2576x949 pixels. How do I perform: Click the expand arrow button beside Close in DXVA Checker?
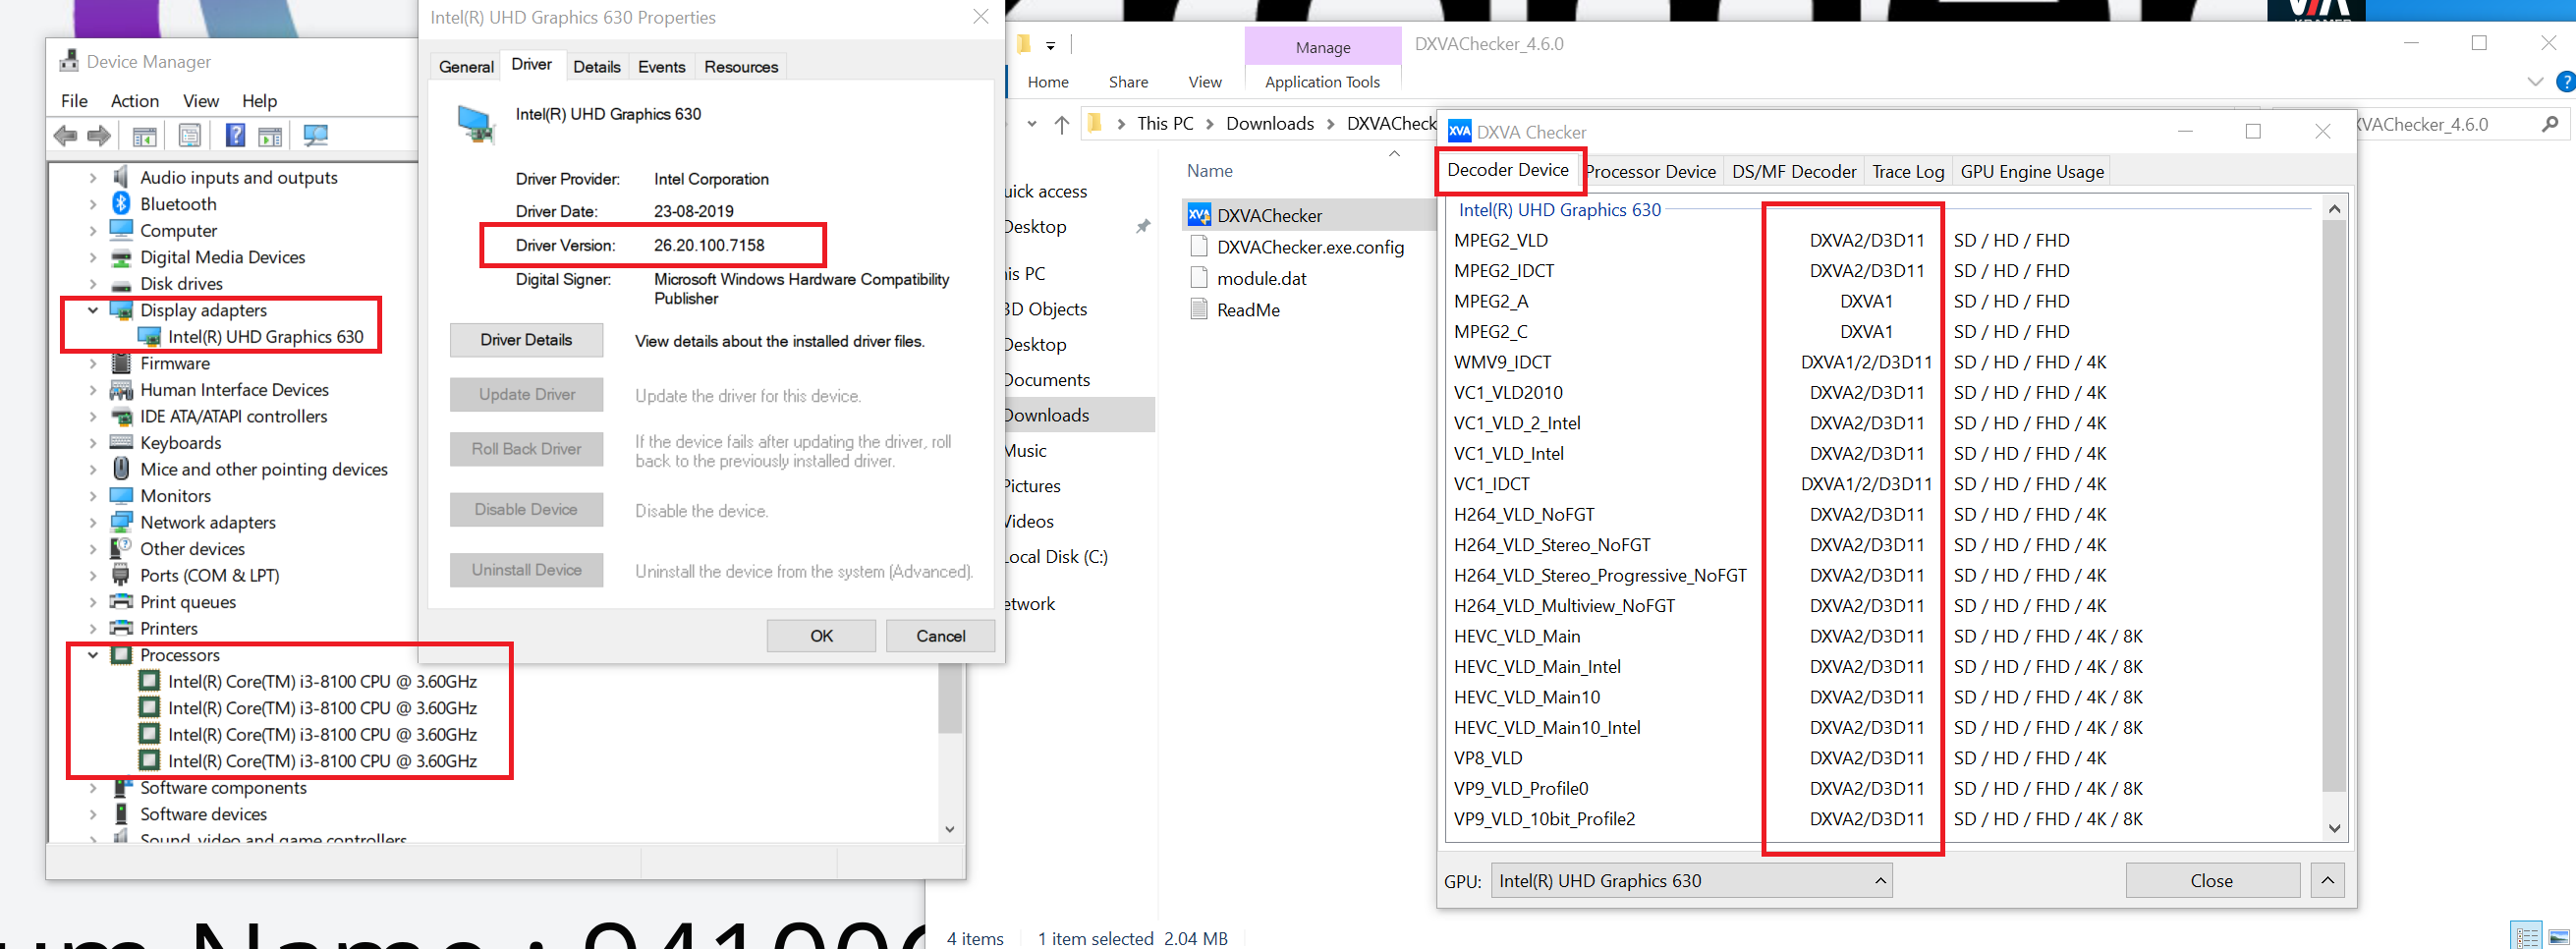(2327, 881)
